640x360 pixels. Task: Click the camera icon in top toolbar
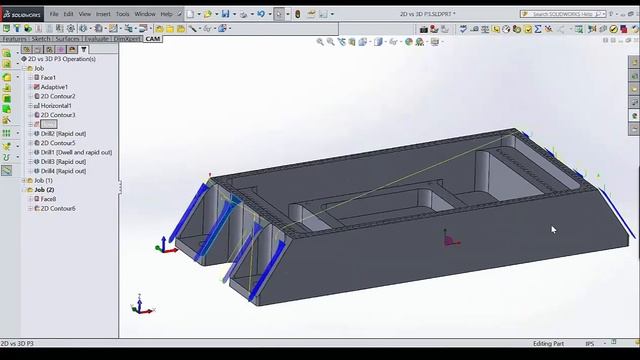click(x=424, y=29)
